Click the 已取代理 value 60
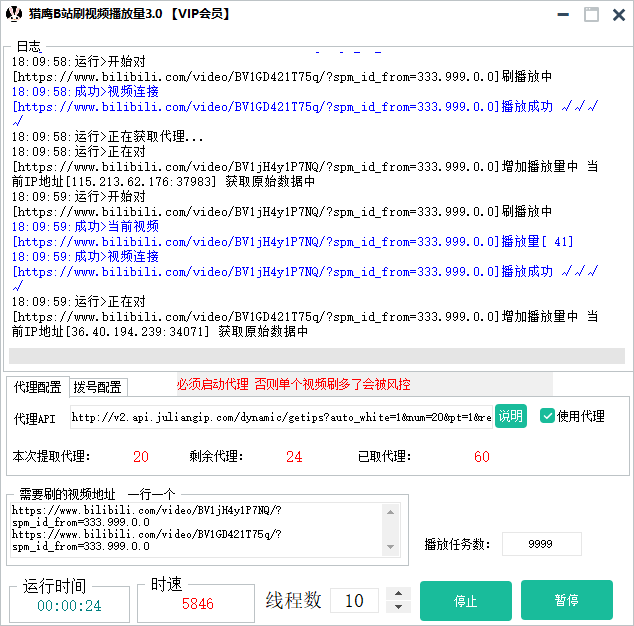Viewport: 634px width, 626px height. [x=482, y=457]
